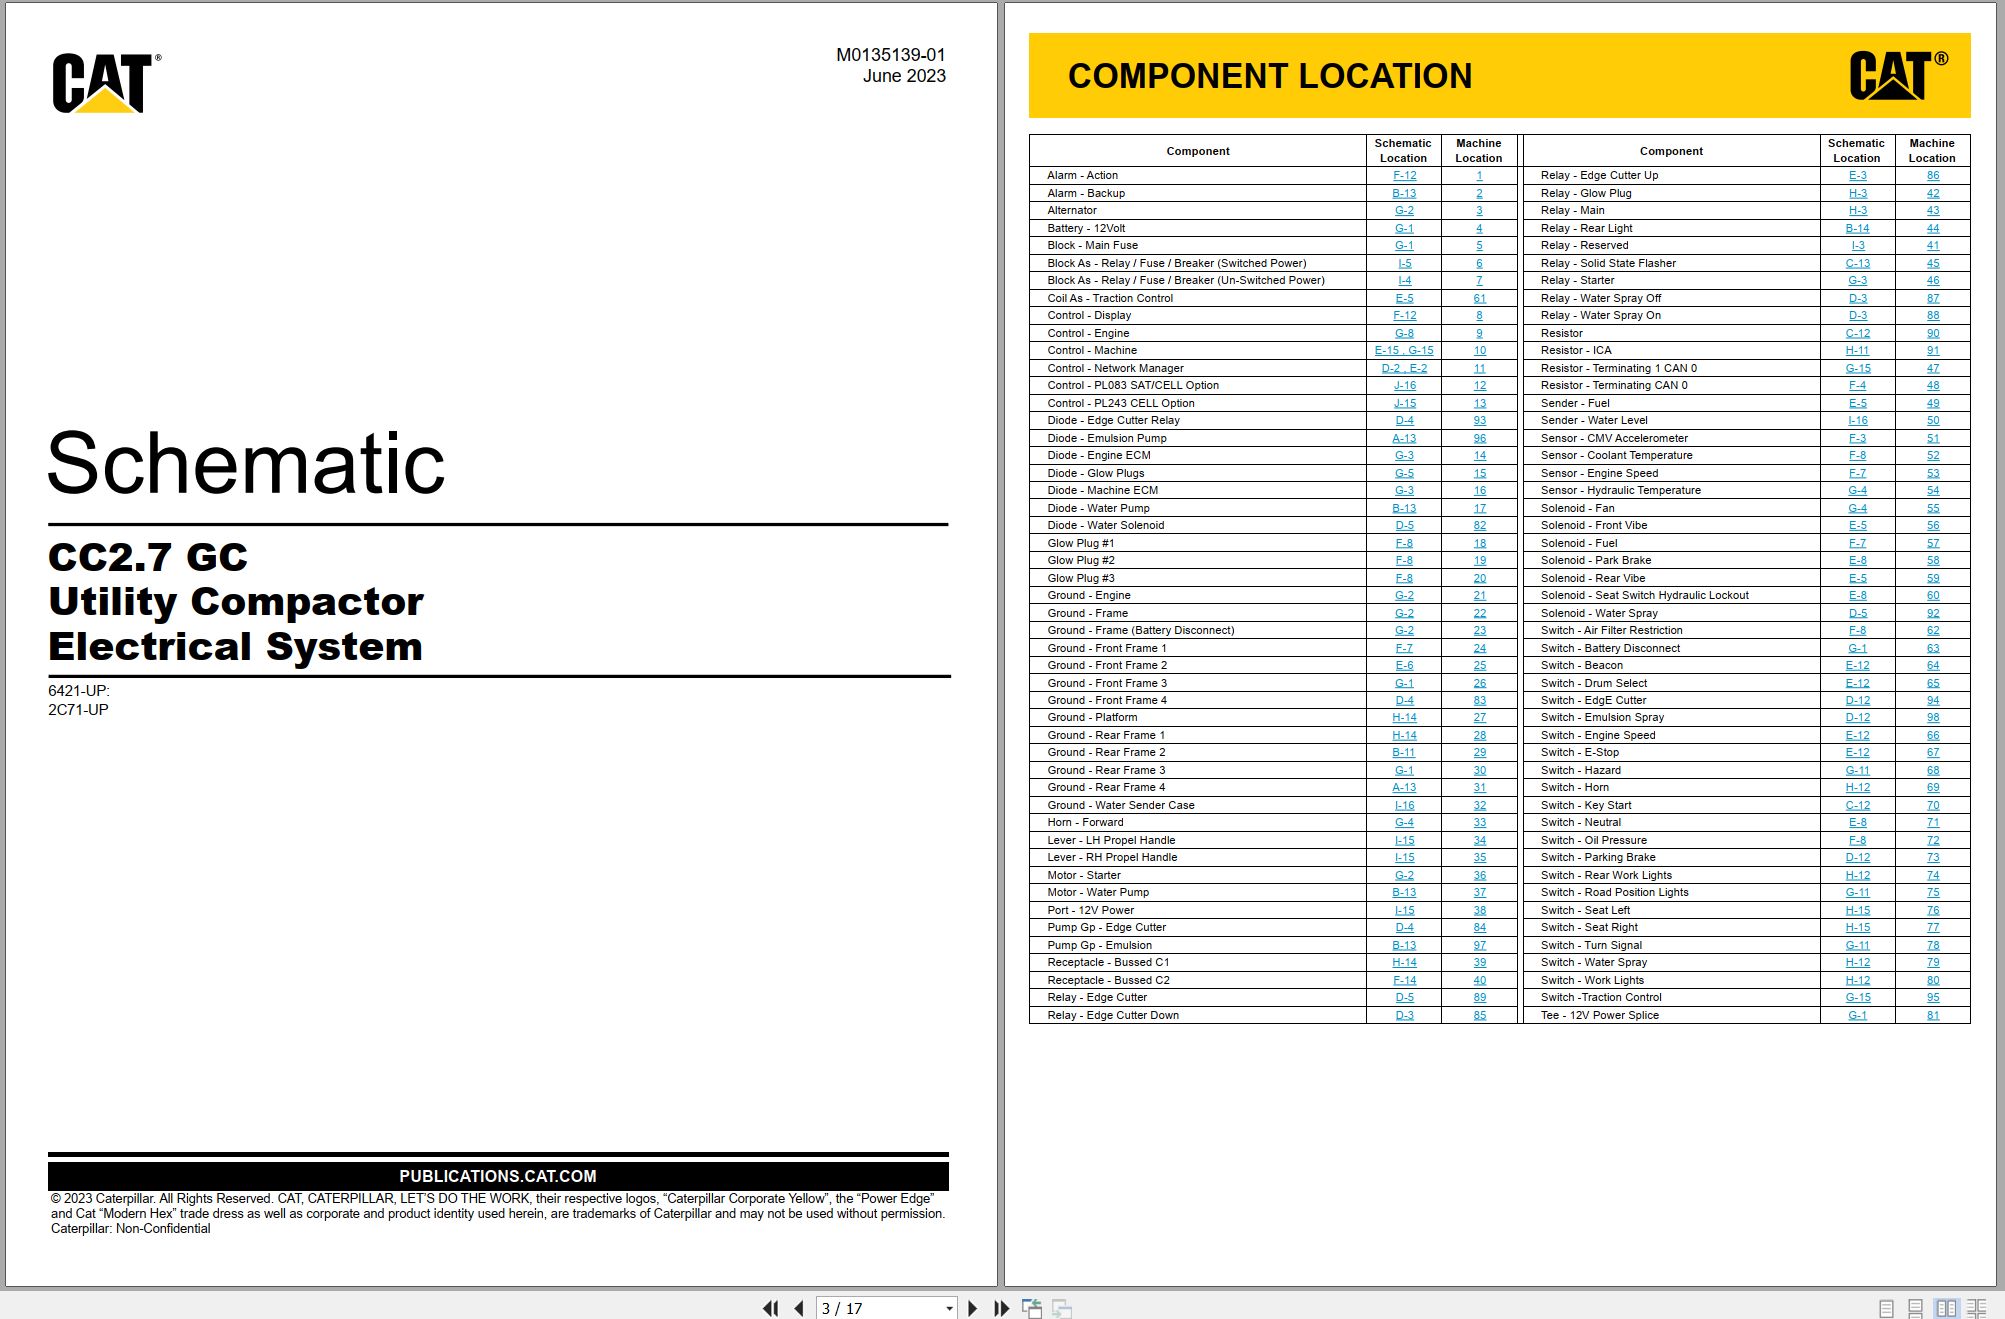Open machine location 27 for Ground - Platform

[1479, 718]
